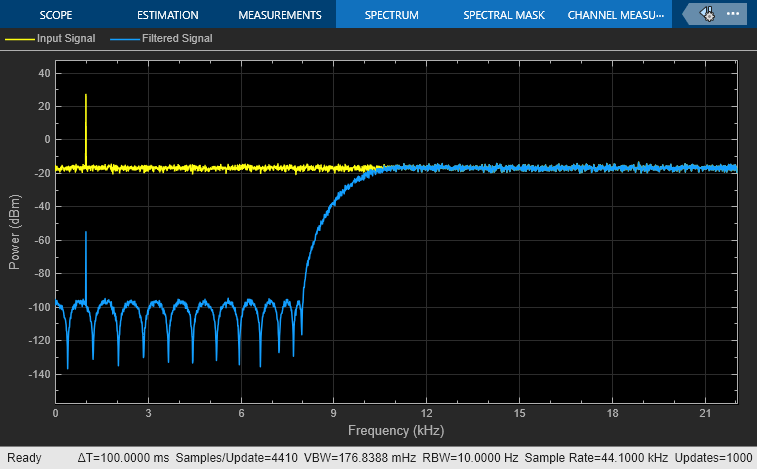Click the RBW readout in status bar

470,457
